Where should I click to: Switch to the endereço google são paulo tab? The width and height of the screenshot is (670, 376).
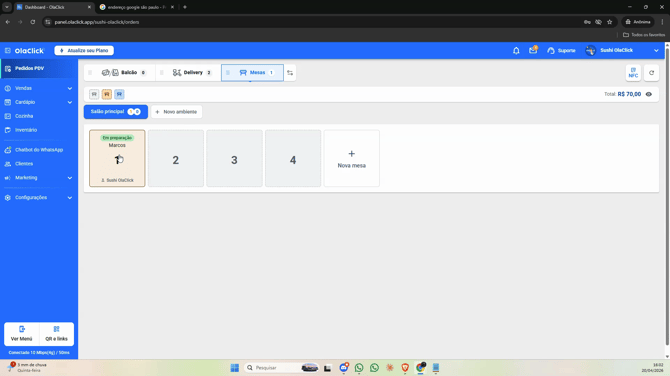[x=136, y=7]
